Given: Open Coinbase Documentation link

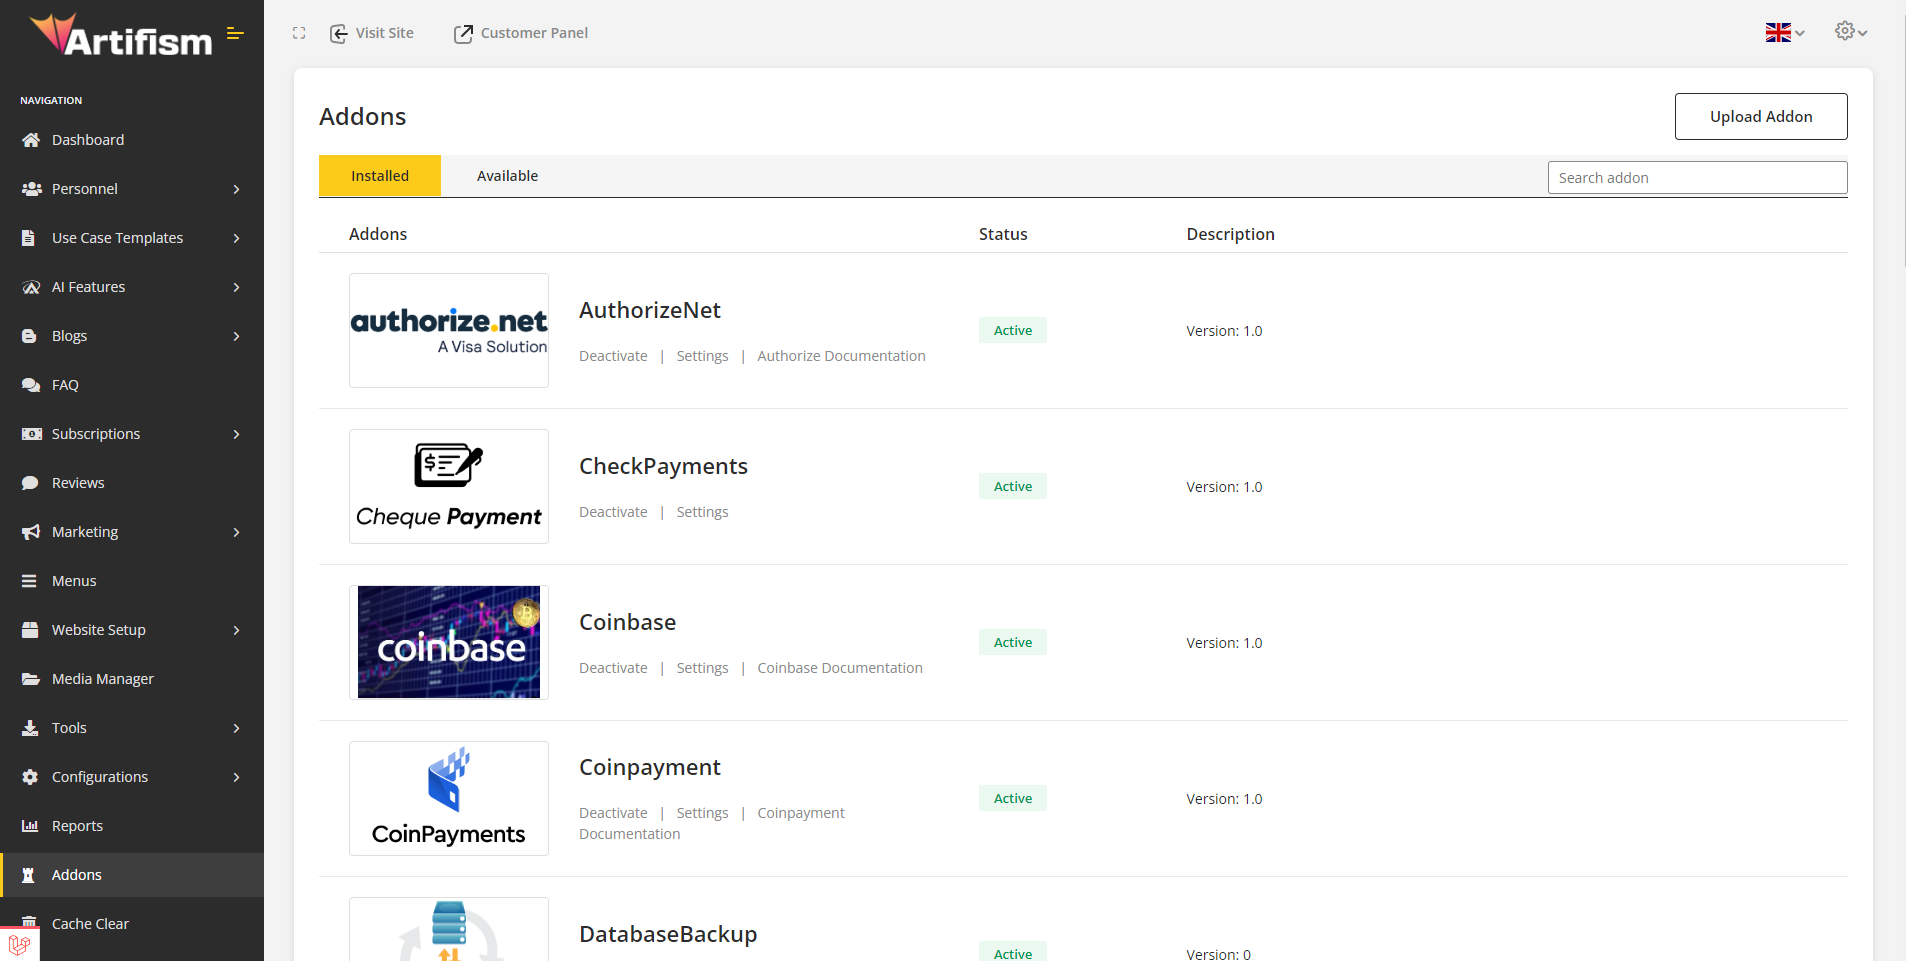Looking at the screenshot, I should coord(839,668).
